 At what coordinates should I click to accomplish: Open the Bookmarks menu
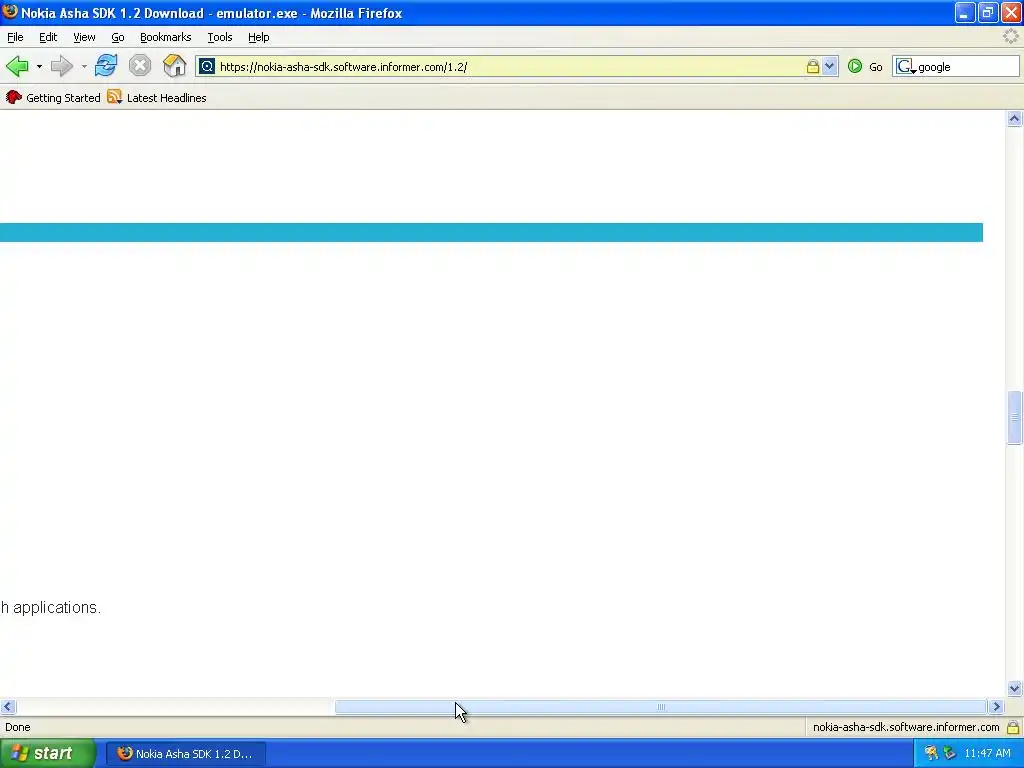click(x=165, y=37)
